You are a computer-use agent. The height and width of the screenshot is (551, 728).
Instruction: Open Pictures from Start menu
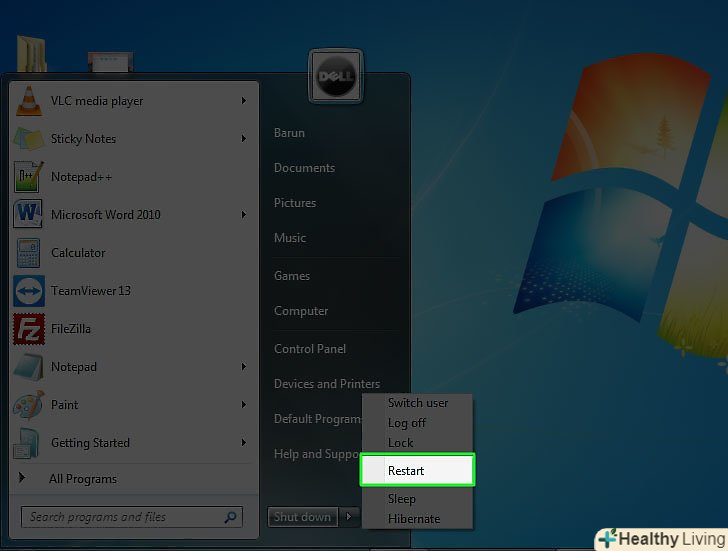[295, 203]
